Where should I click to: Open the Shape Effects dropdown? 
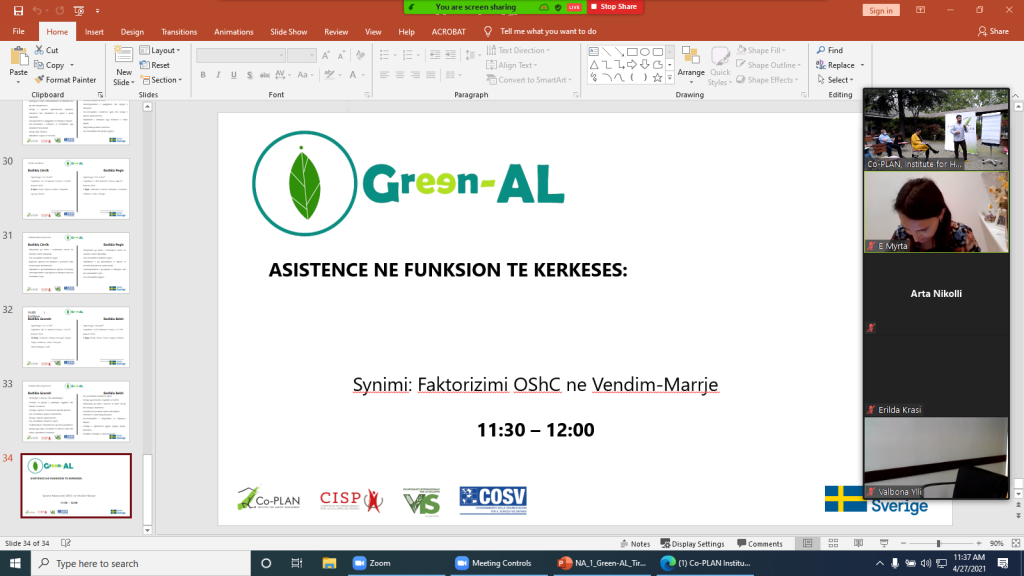[x=767, y=80]
